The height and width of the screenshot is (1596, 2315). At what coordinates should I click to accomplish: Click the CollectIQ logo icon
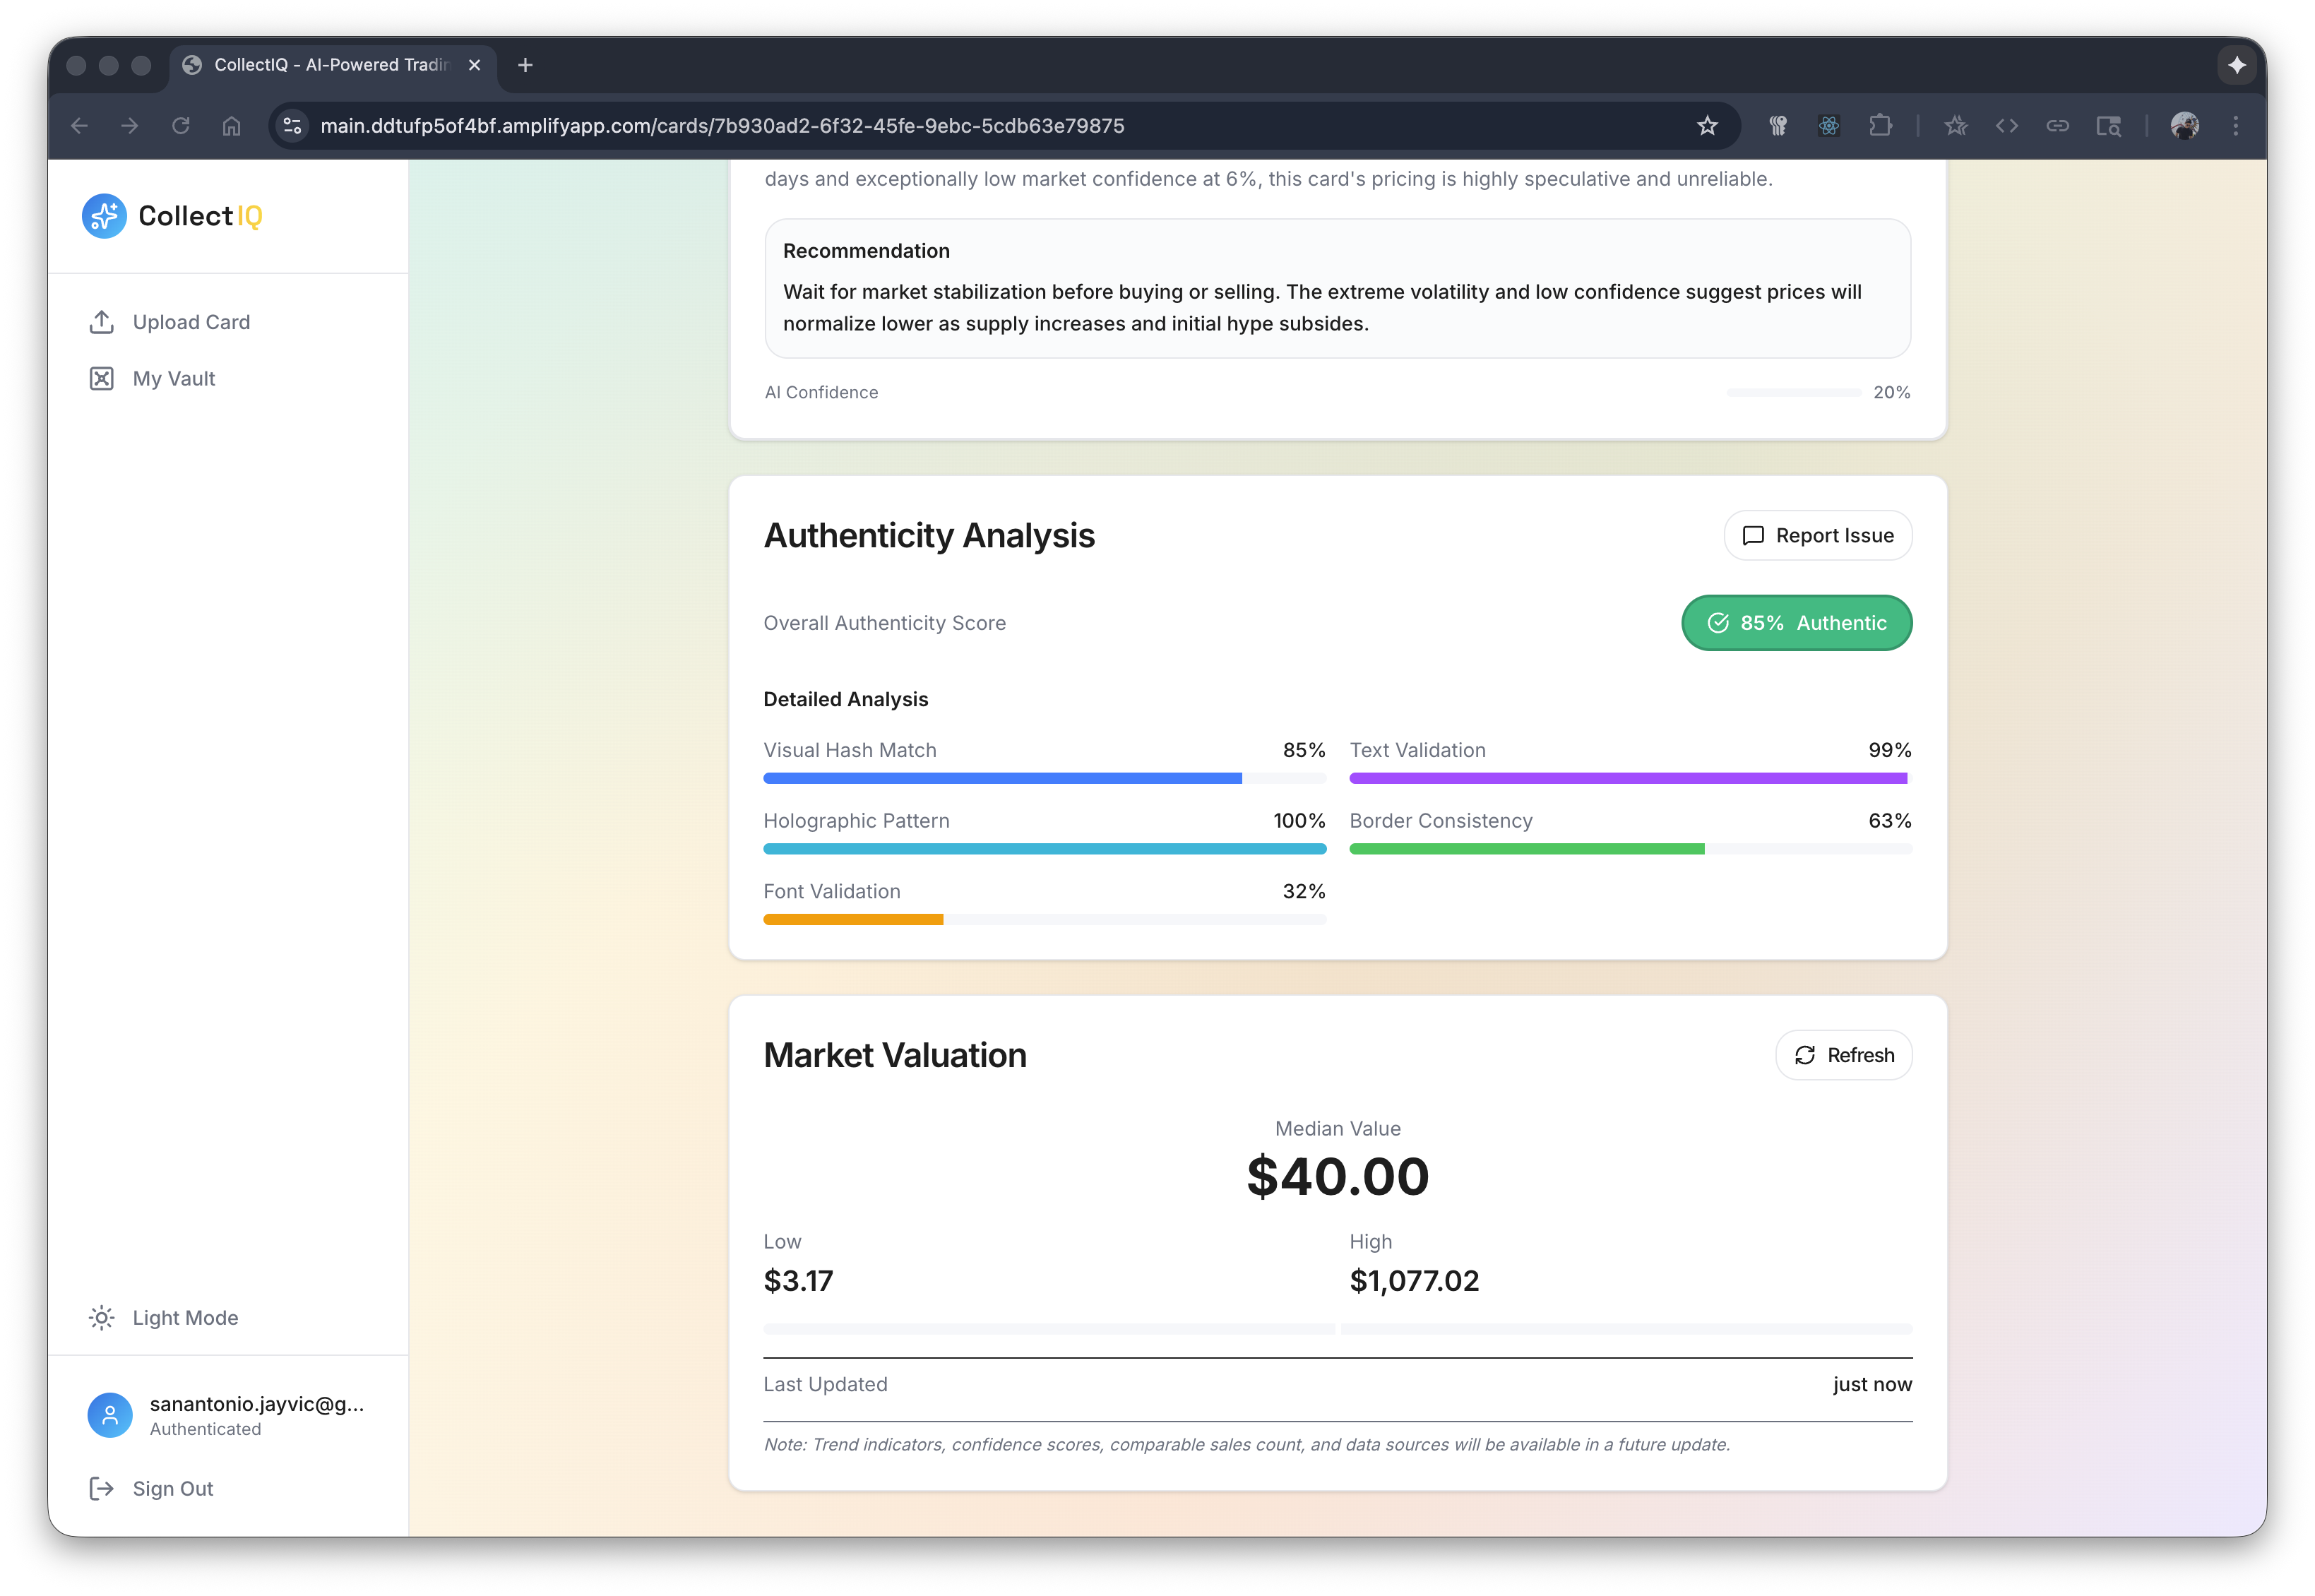104,216
